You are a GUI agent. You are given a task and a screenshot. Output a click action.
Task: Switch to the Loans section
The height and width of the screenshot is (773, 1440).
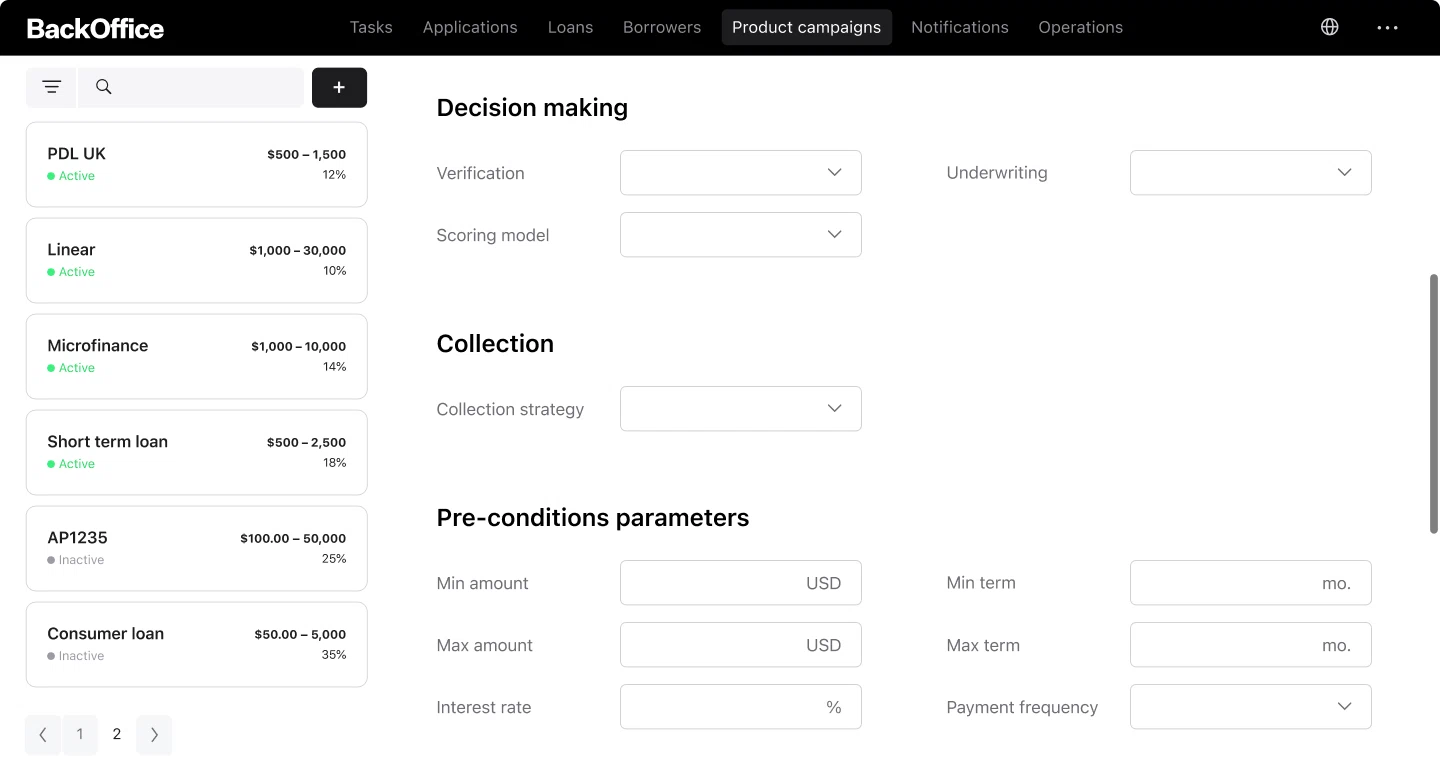[570, 27]
